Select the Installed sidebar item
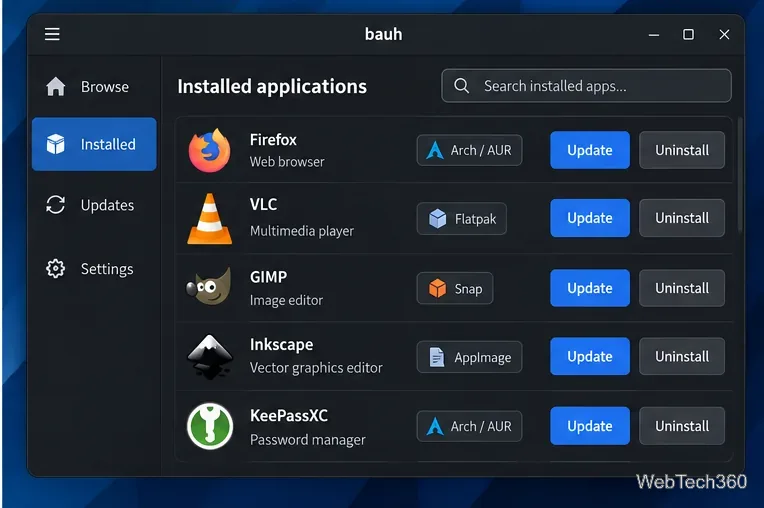Image resolution: width=764 pixels, height=508 pixels. click(94, 144)
